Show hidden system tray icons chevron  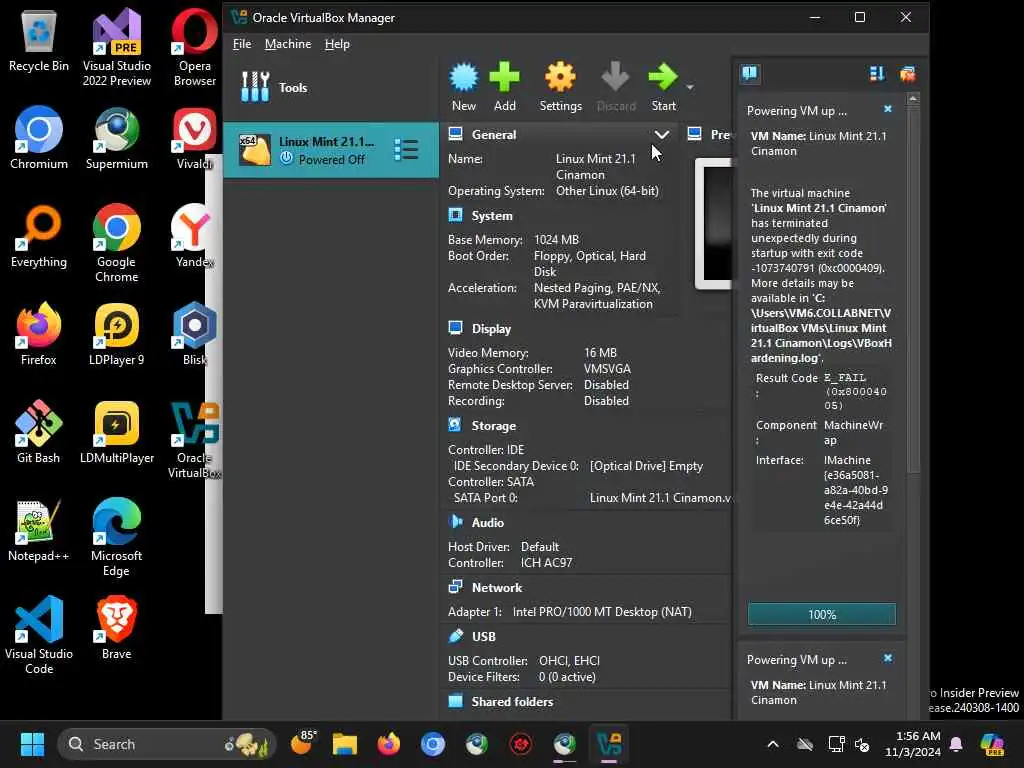pos(773,744)
